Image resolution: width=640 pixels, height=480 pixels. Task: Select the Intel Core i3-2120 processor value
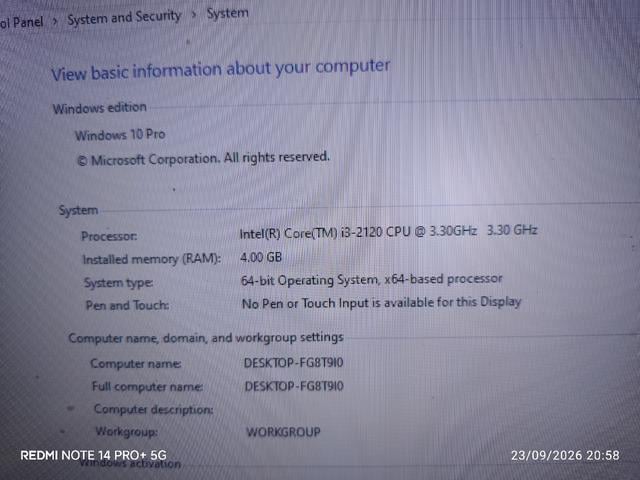pyautogui.click(x=388, y=232)
